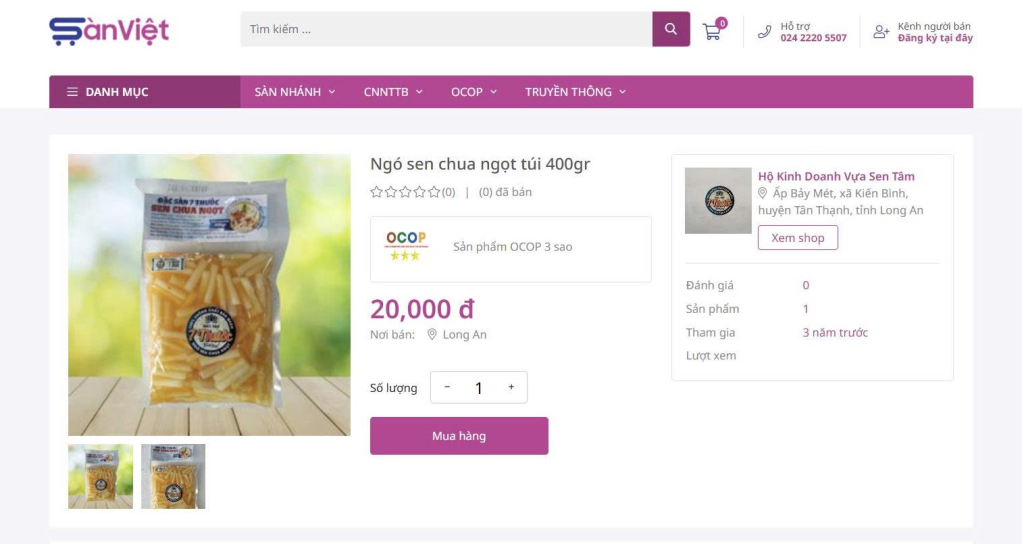
Task: Click the seller channel user icon
Action: coord(881,32)
